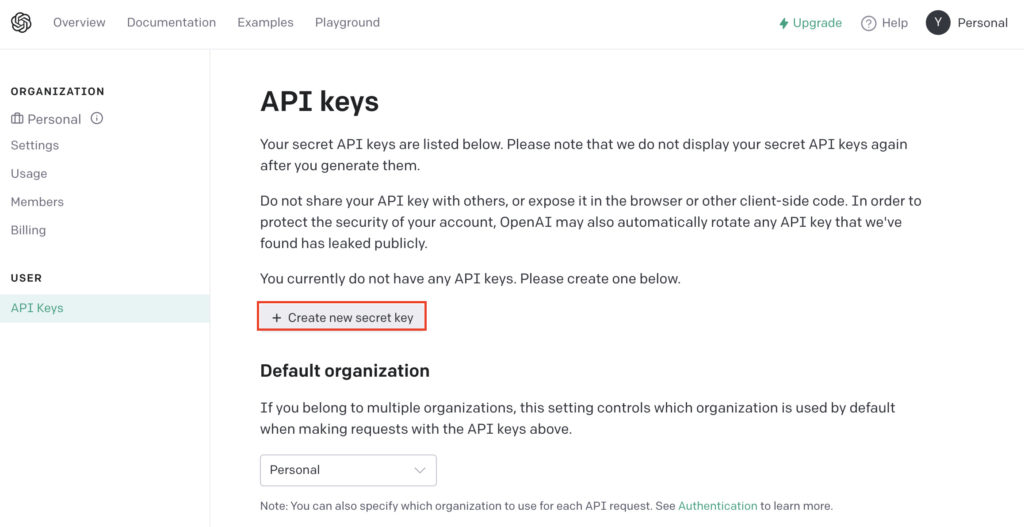Go to the Overview page
Image resolution: width=1024 pixels, height=527 pixels.
point(79,22)
